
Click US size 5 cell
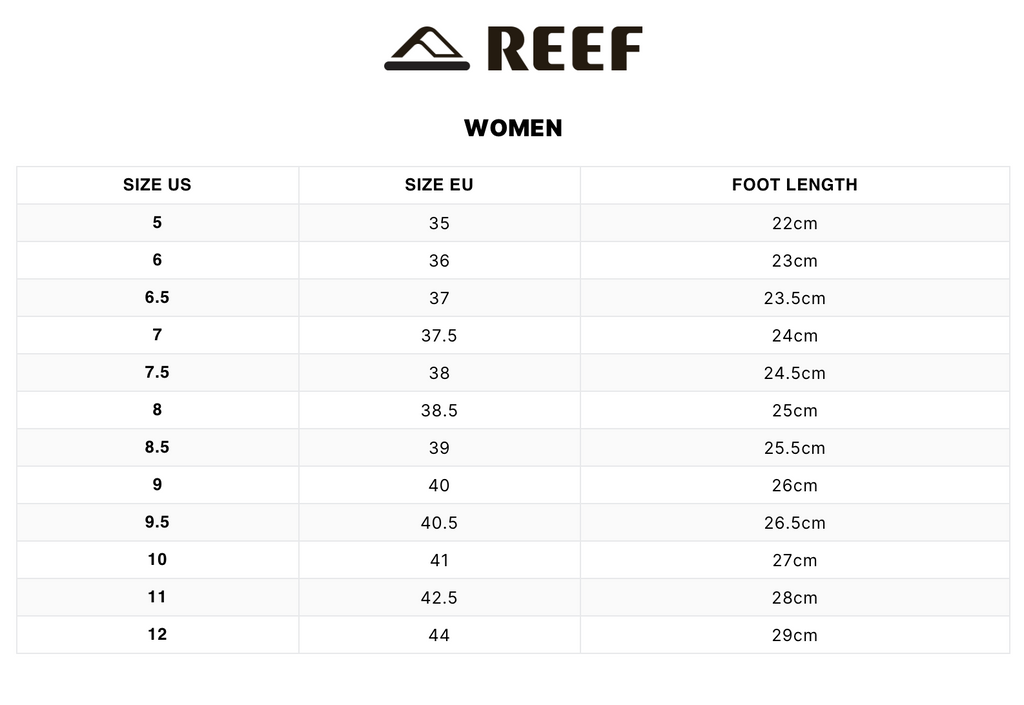click(x=157, y=223)
